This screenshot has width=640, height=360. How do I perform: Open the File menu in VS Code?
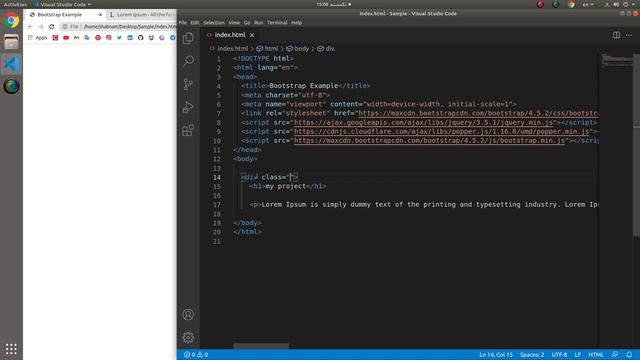(x=183, y=23)
